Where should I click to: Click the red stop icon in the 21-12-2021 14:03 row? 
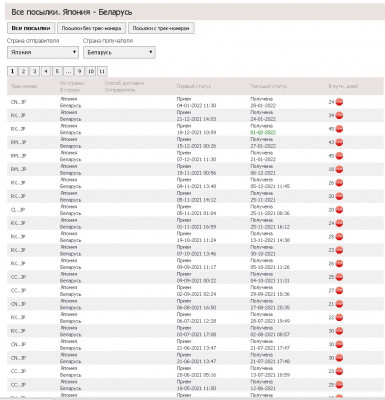click(x=339, y=115)
